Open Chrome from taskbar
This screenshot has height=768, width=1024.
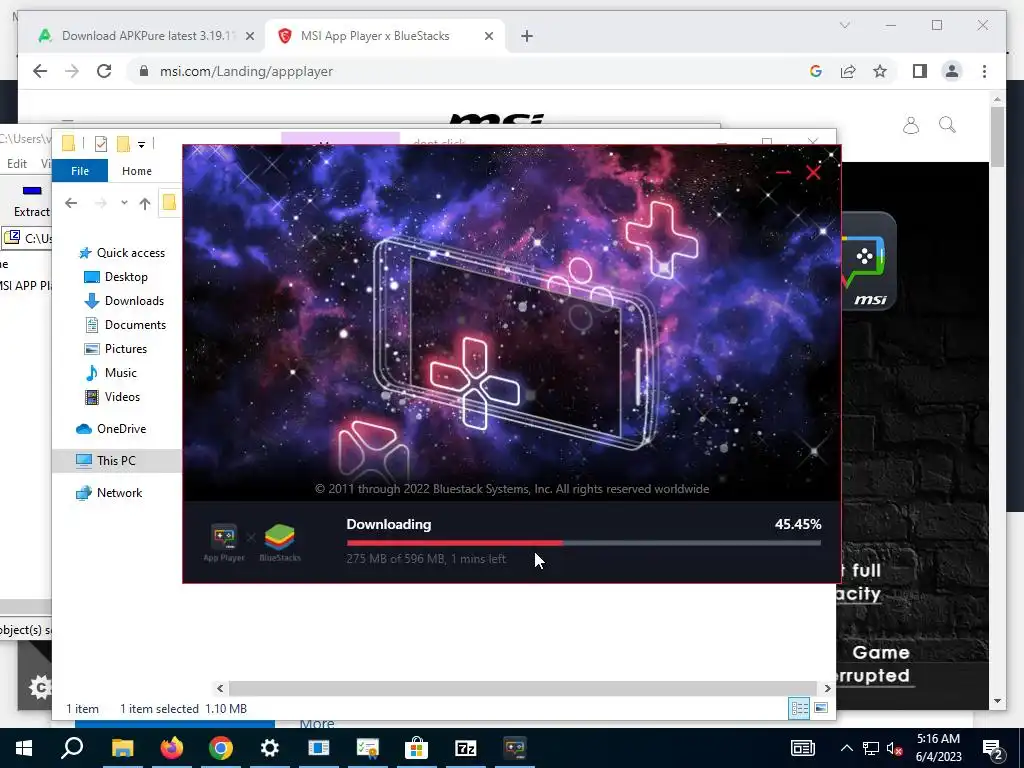221,748
